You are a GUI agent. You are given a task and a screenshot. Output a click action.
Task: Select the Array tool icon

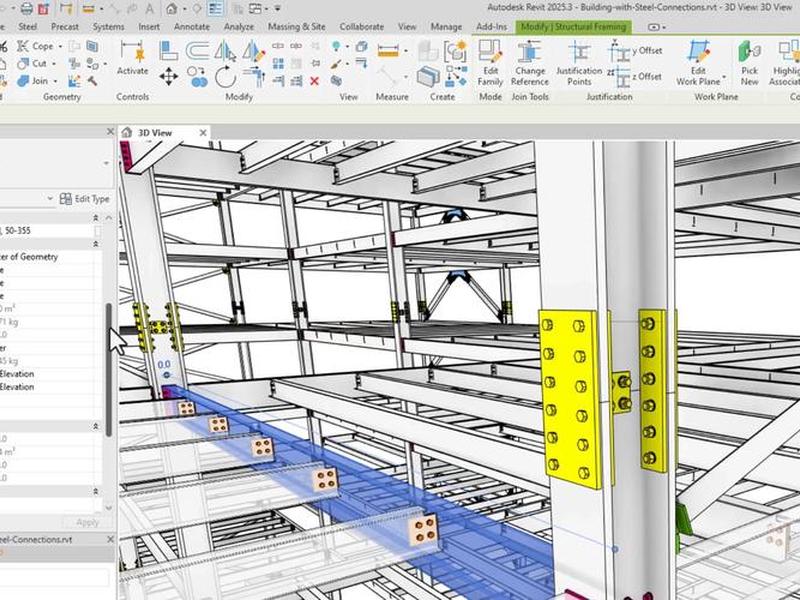click(x=278, y=63)
